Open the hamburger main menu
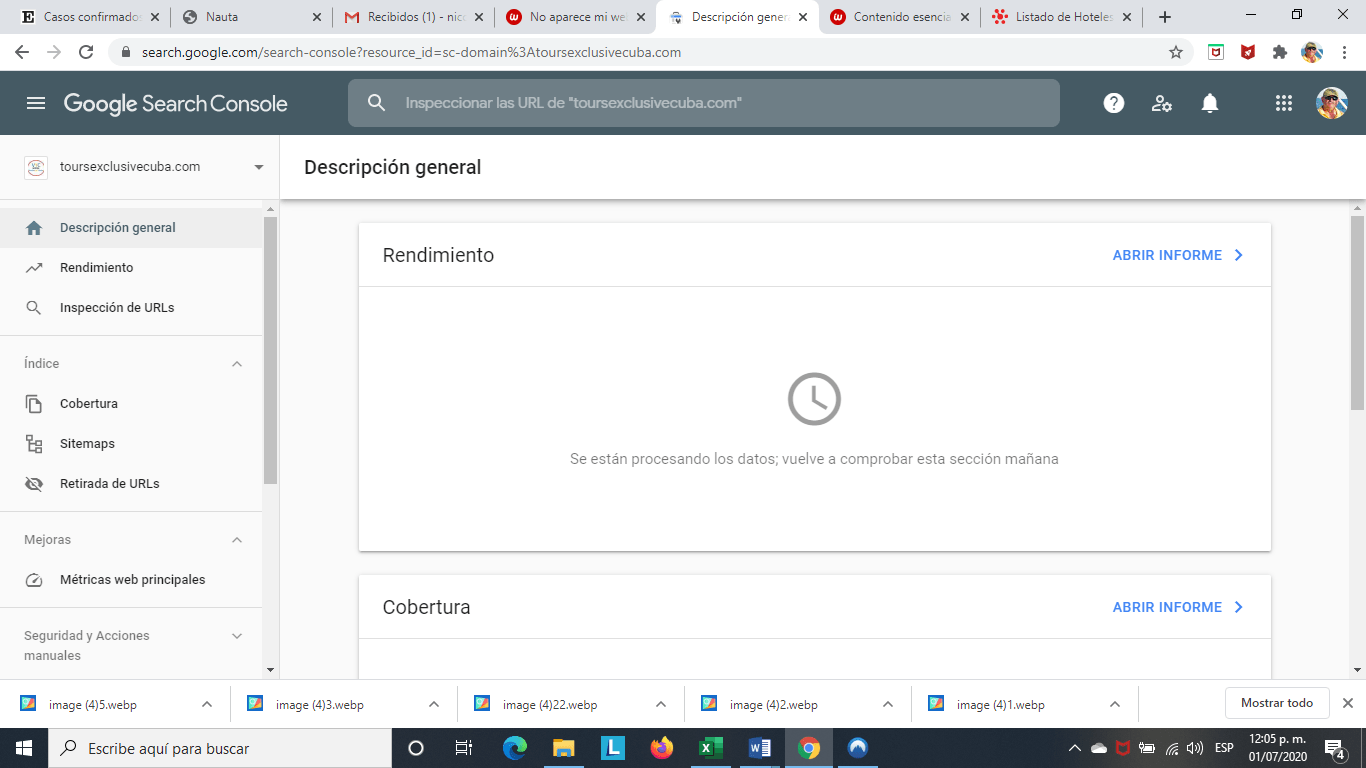Image resolution: width=1366 pixels, height=768 pixels. tap(36, 103)
